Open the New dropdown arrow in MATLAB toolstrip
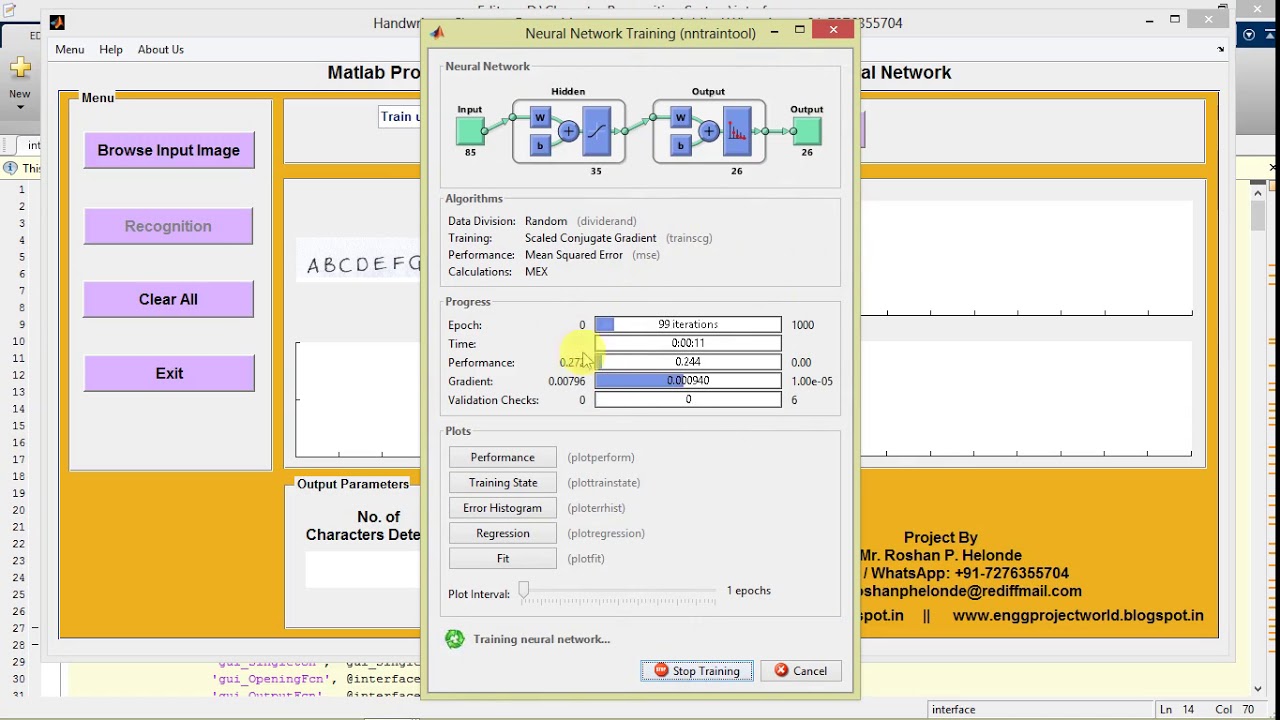 pos(20,107)
